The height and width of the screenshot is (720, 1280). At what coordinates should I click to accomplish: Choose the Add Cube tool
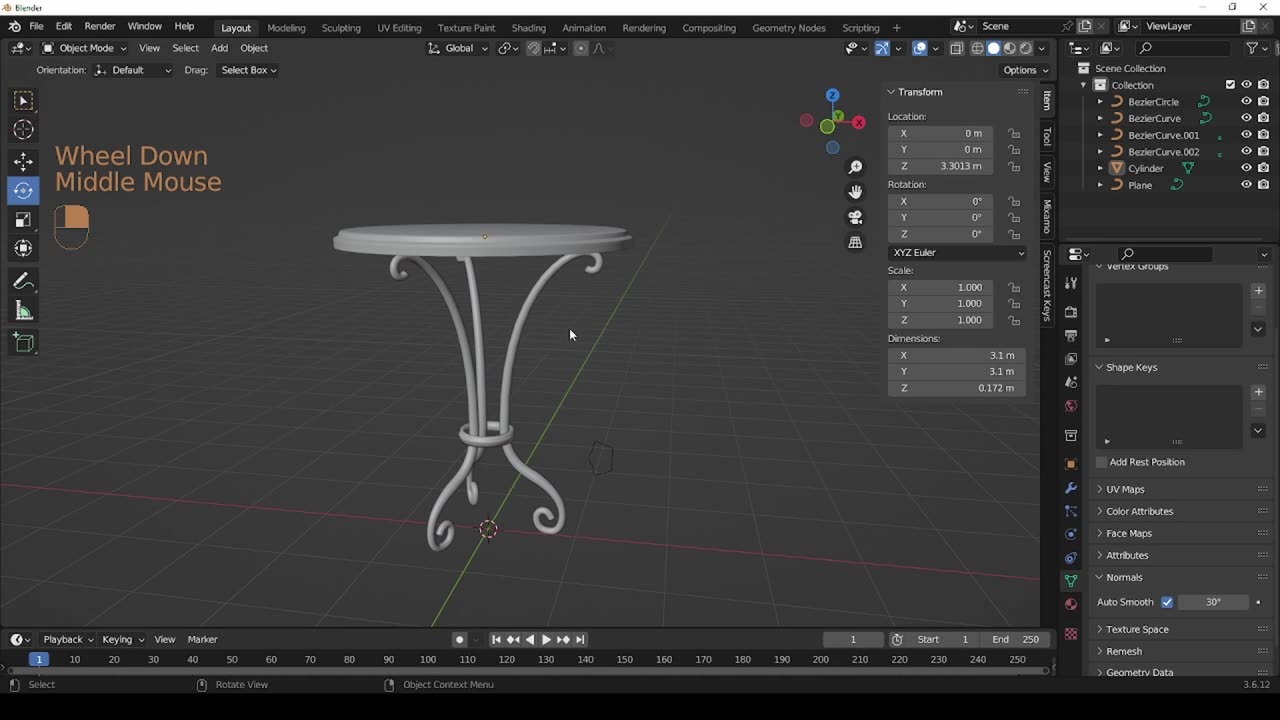coord(23,343)
